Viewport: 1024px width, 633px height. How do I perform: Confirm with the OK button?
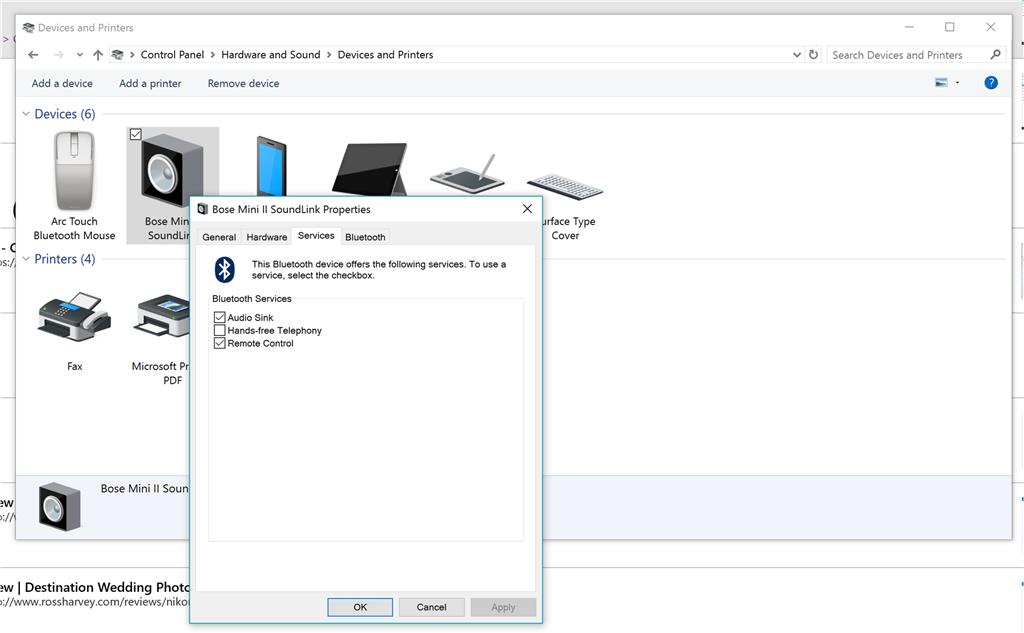[x=360, y=607]
